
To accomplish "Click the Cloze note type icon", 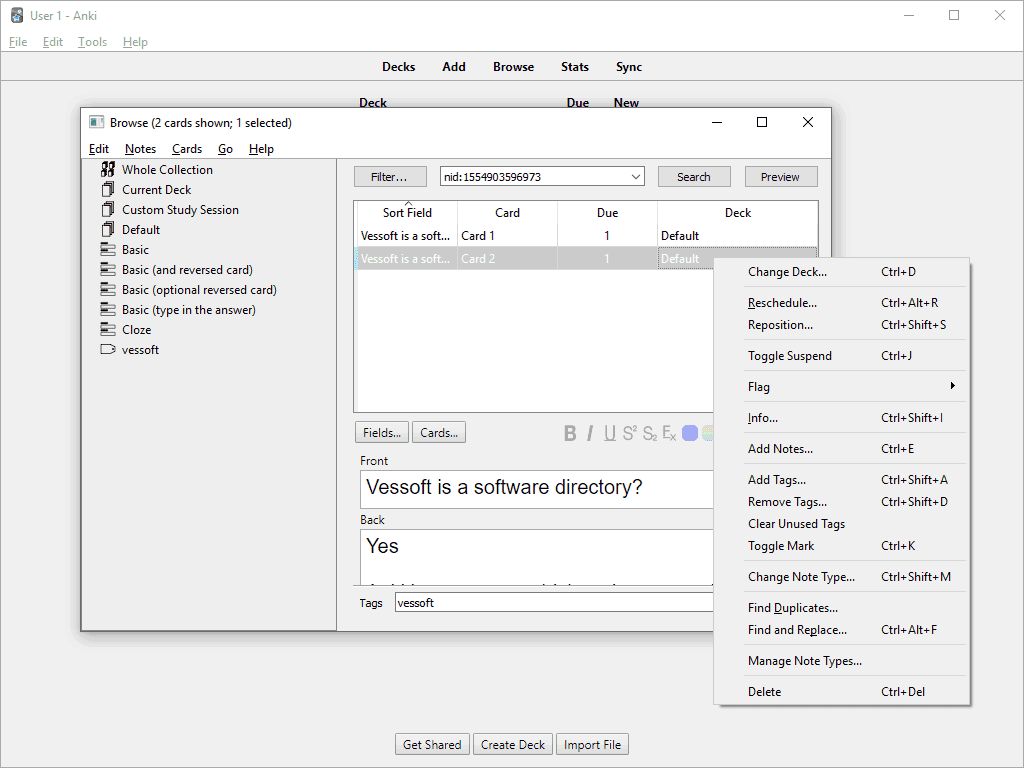I will 108,329.
